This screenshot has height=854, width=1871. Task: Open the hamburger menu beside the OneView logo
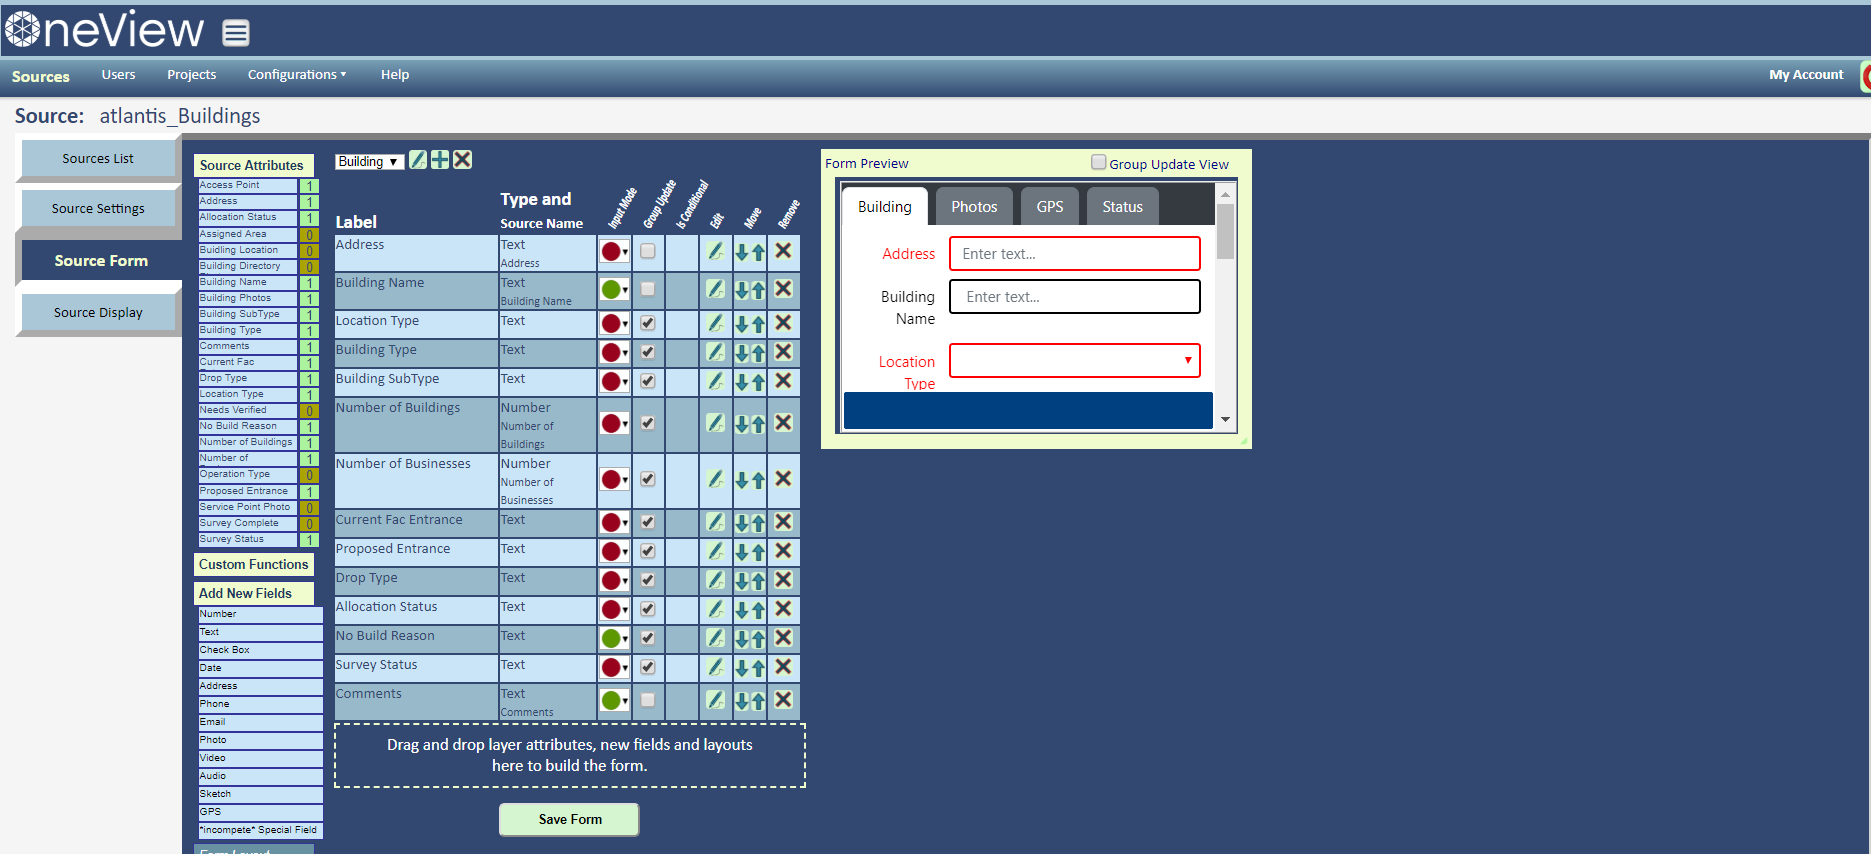236,34
